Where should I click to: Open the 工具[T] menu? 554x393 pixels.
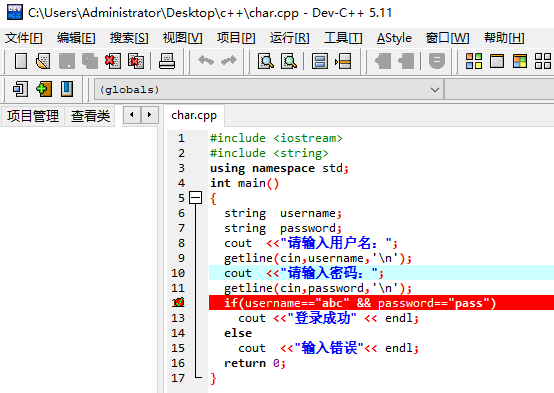tap(343, 38)
